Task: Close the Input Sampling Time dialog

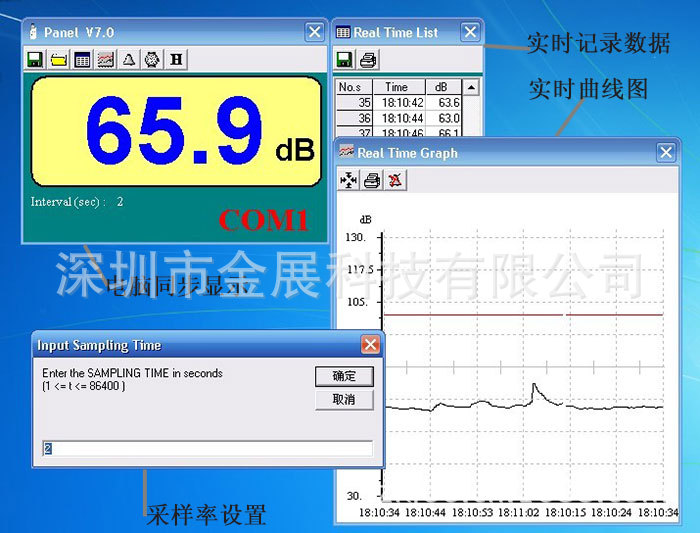Action: point(370,345)
